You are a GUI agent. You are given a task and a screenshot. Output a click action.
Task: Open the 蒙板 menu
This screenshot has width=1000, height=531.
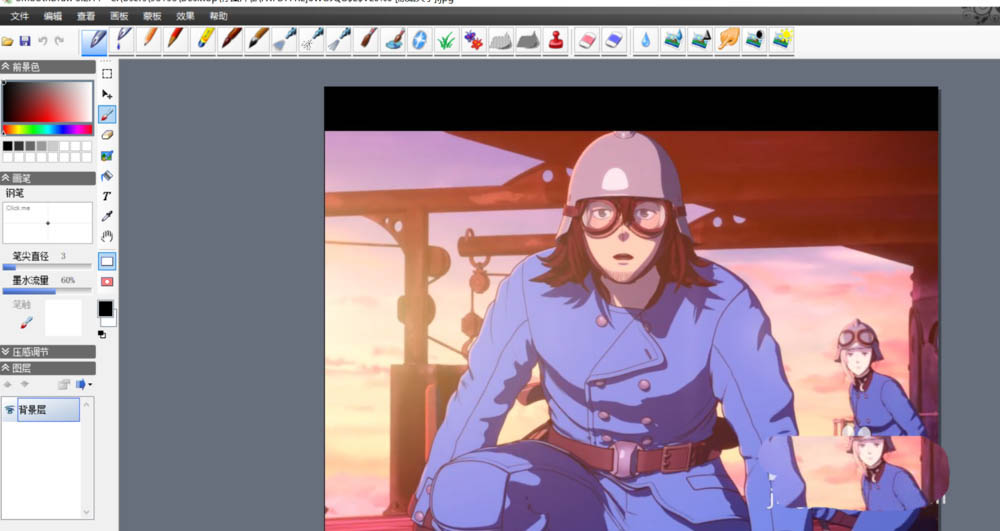[152, 16]
